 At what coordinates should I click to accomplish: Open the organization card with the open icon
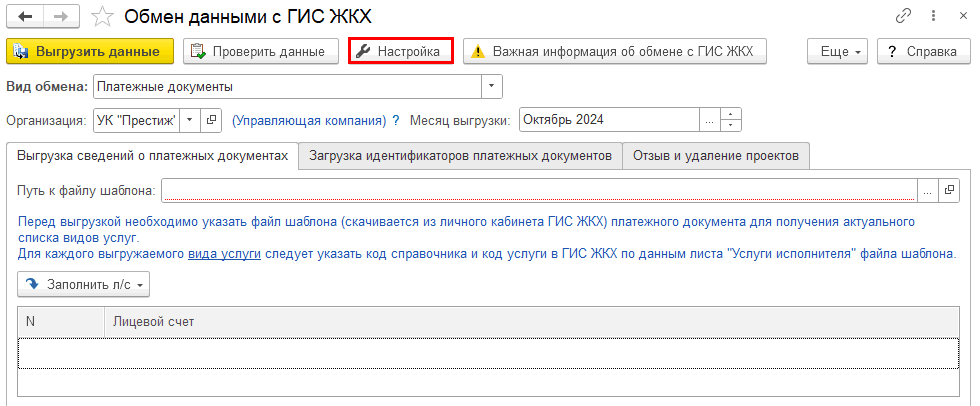click(x=211, y=120)
